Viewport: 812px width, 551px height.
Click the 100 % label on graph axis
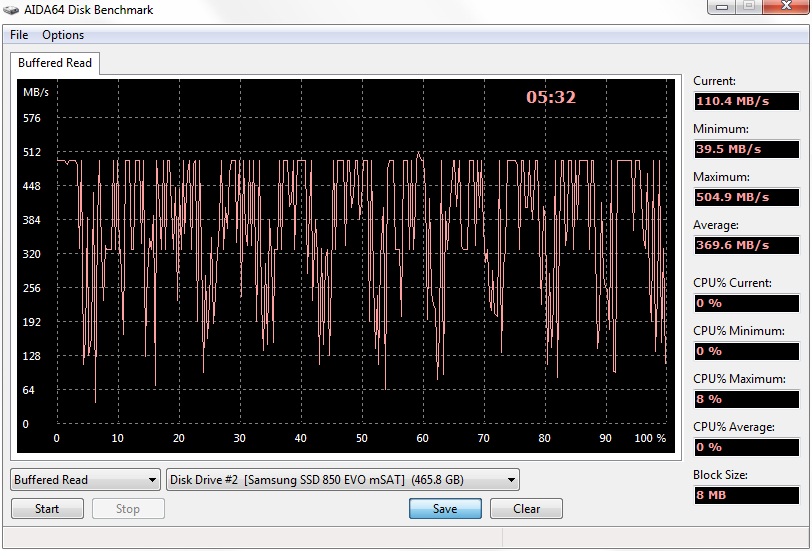pyautogui.click(x=650, y=438)
